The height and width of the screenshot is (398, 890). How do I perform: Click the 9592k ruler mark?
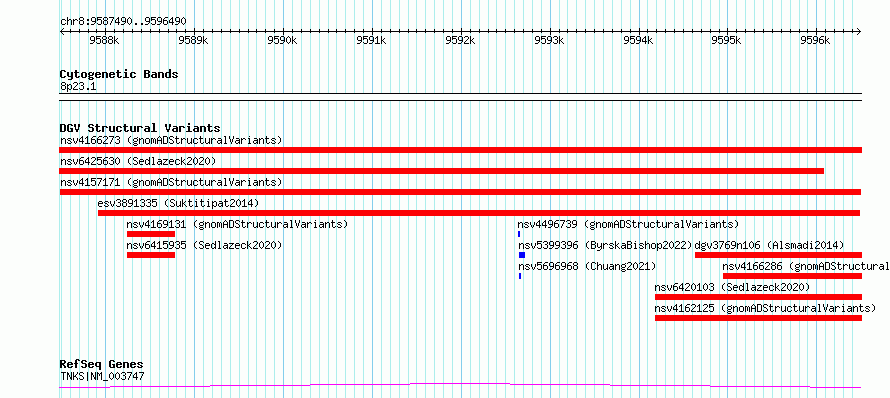coord(461,41)
